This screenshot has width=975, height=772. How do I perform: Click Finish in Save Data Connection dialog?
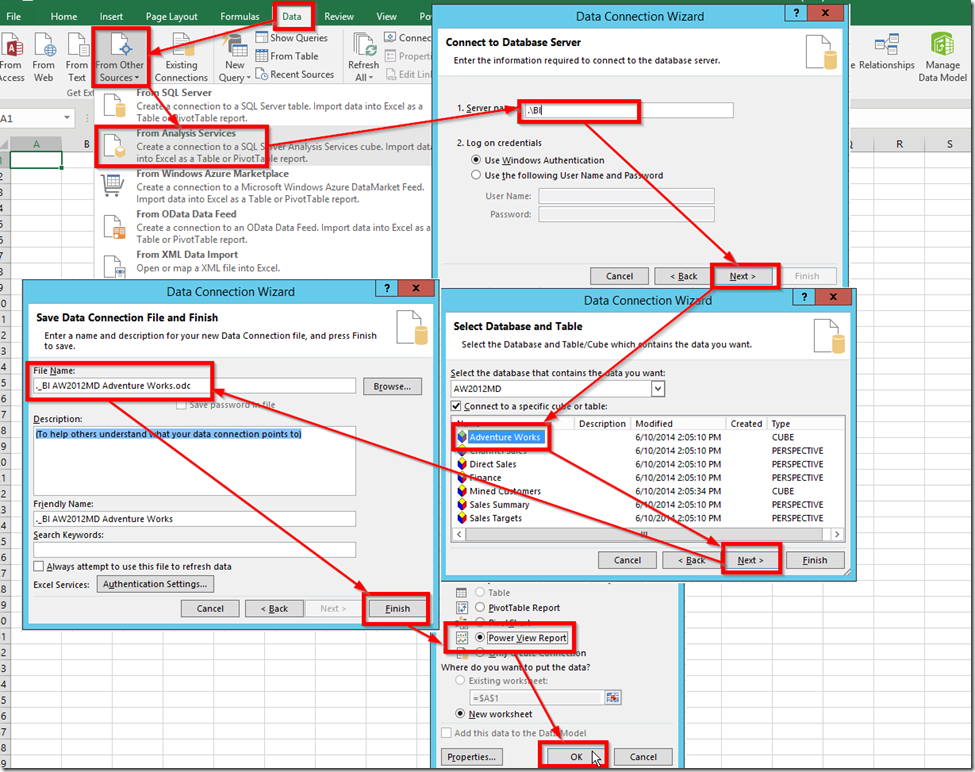click(397, 609)
